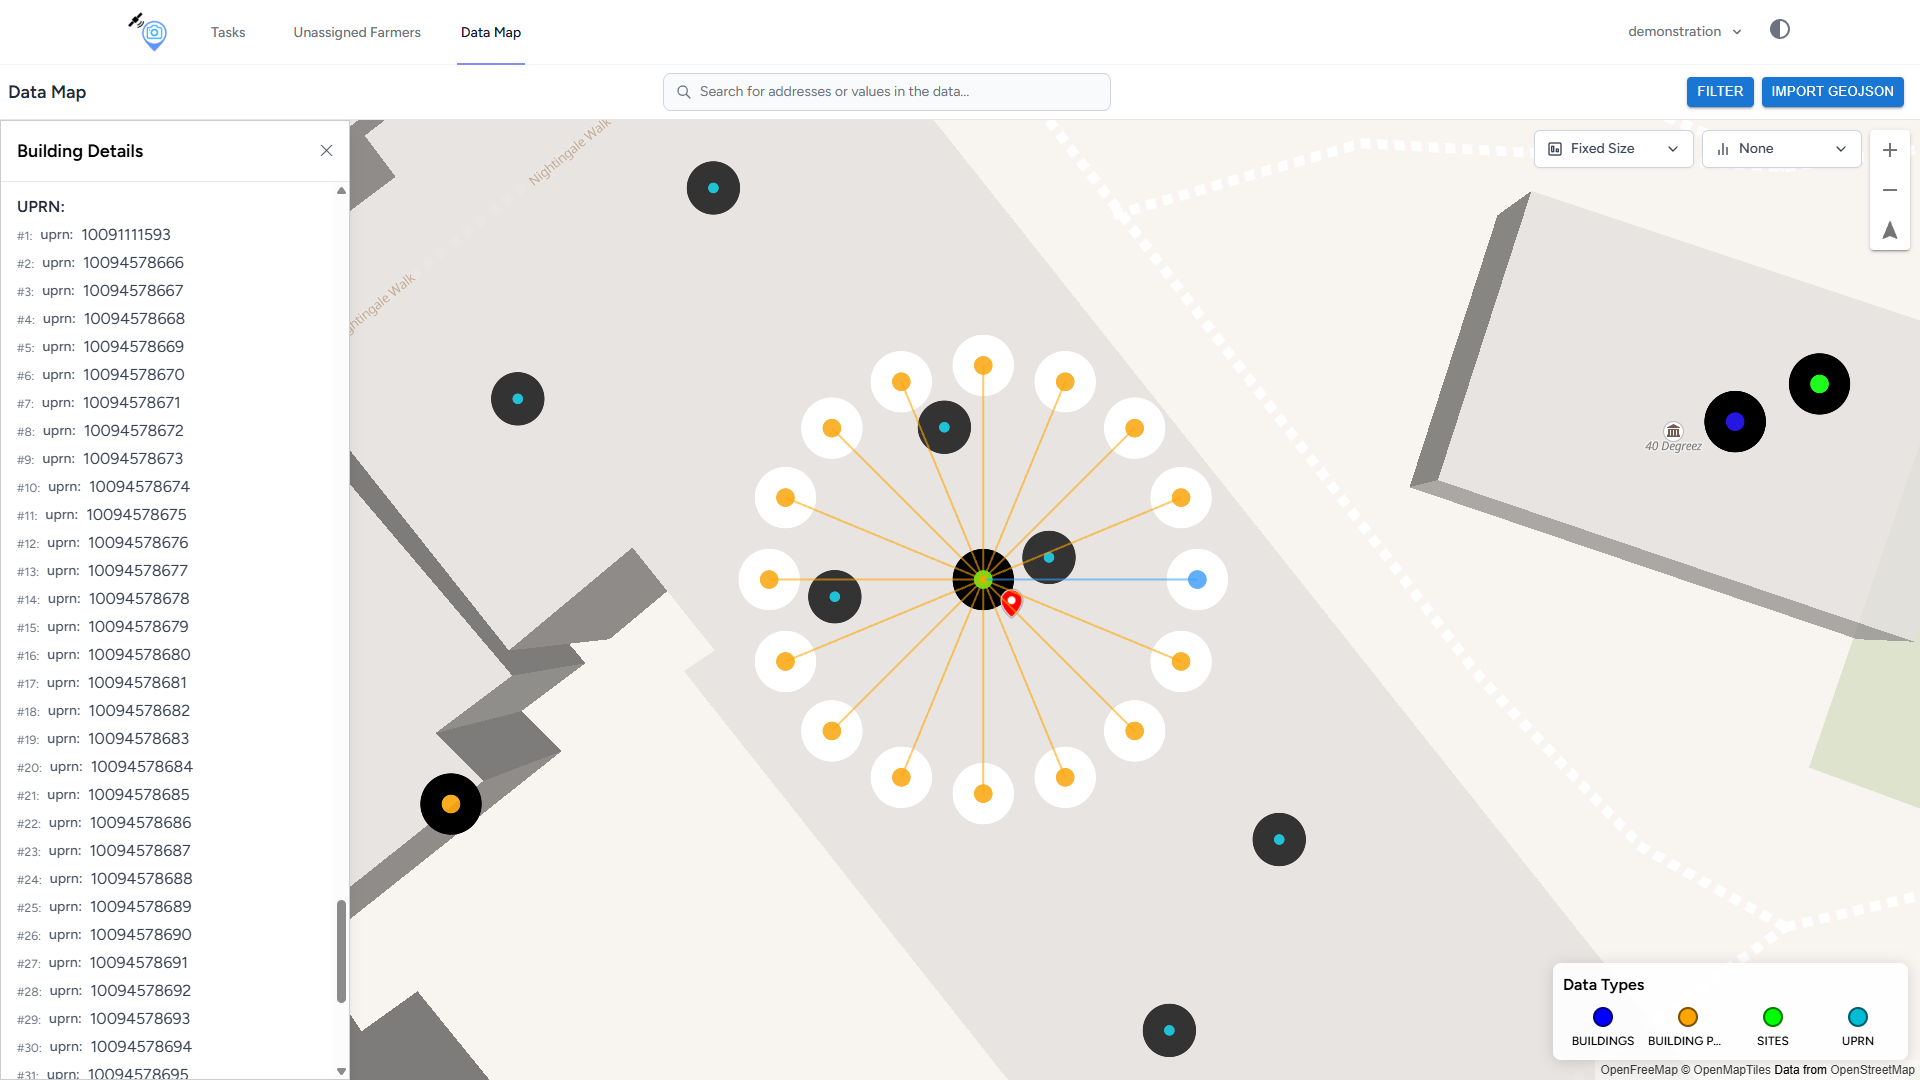Toggle the UPRN data type in legend
This screenshot has width=1920, height=1080.
pyautogui.click(x=1857, y=1017)
